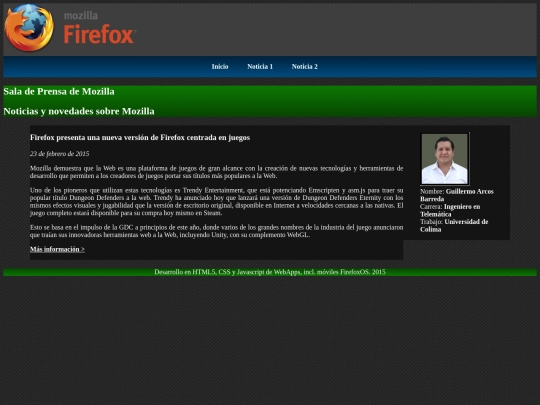Go to Noticia 2 in navigation bar

(305, 66)
